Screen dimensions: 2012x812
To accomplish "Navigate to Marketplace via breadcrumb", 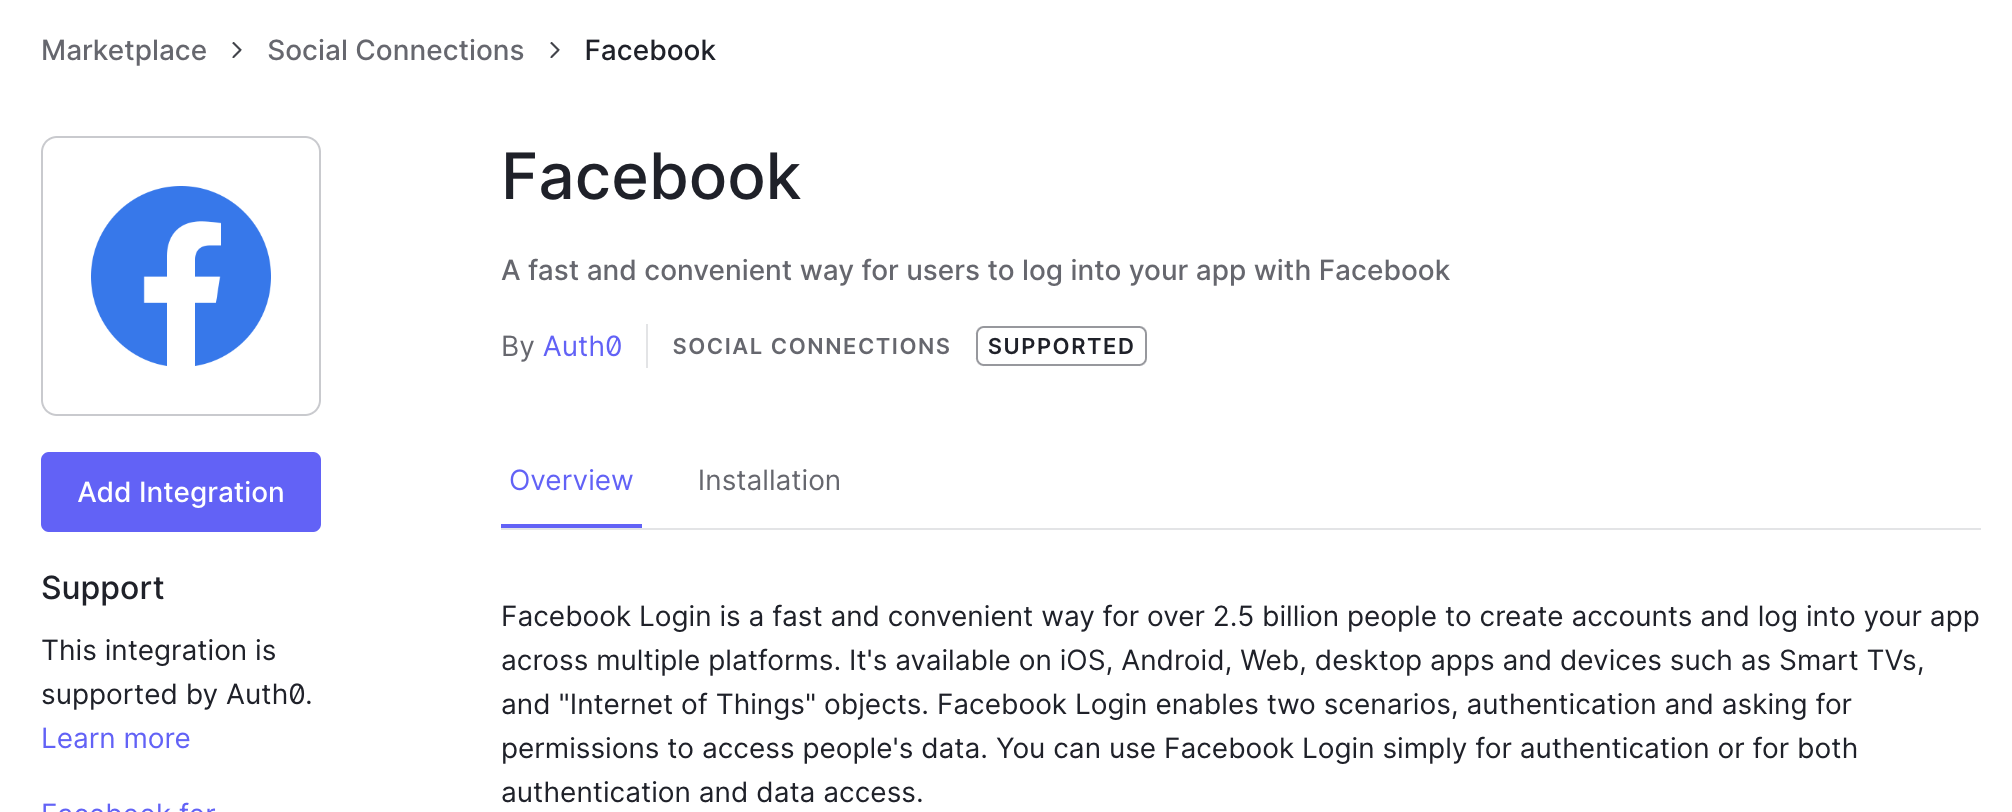I will click(x=123, y=50).
